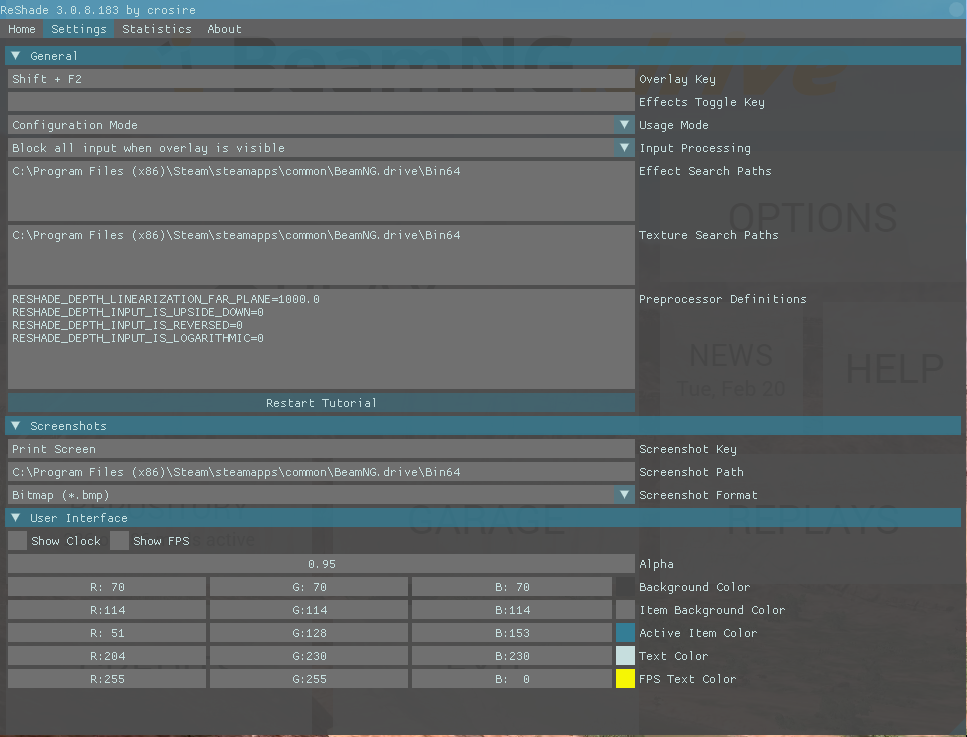Open the Item Background Color swatch

(x=625, y=610)
